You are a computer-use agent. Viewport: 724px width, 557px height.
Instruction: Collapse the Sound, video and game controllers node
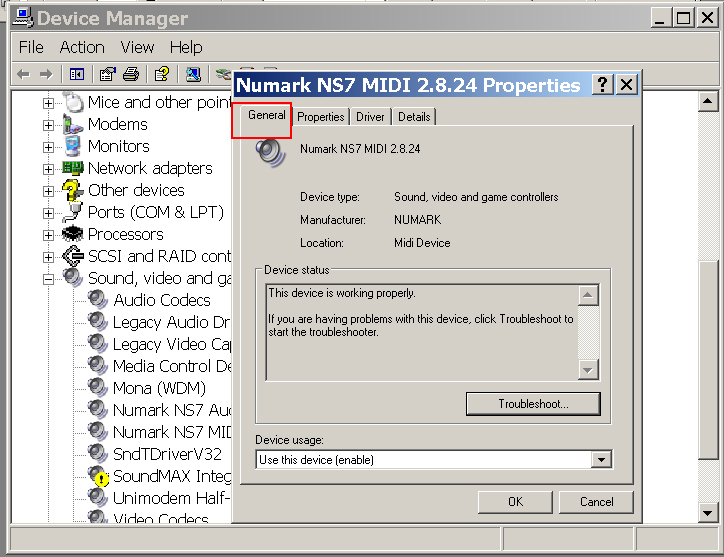[x=48, y=279]
